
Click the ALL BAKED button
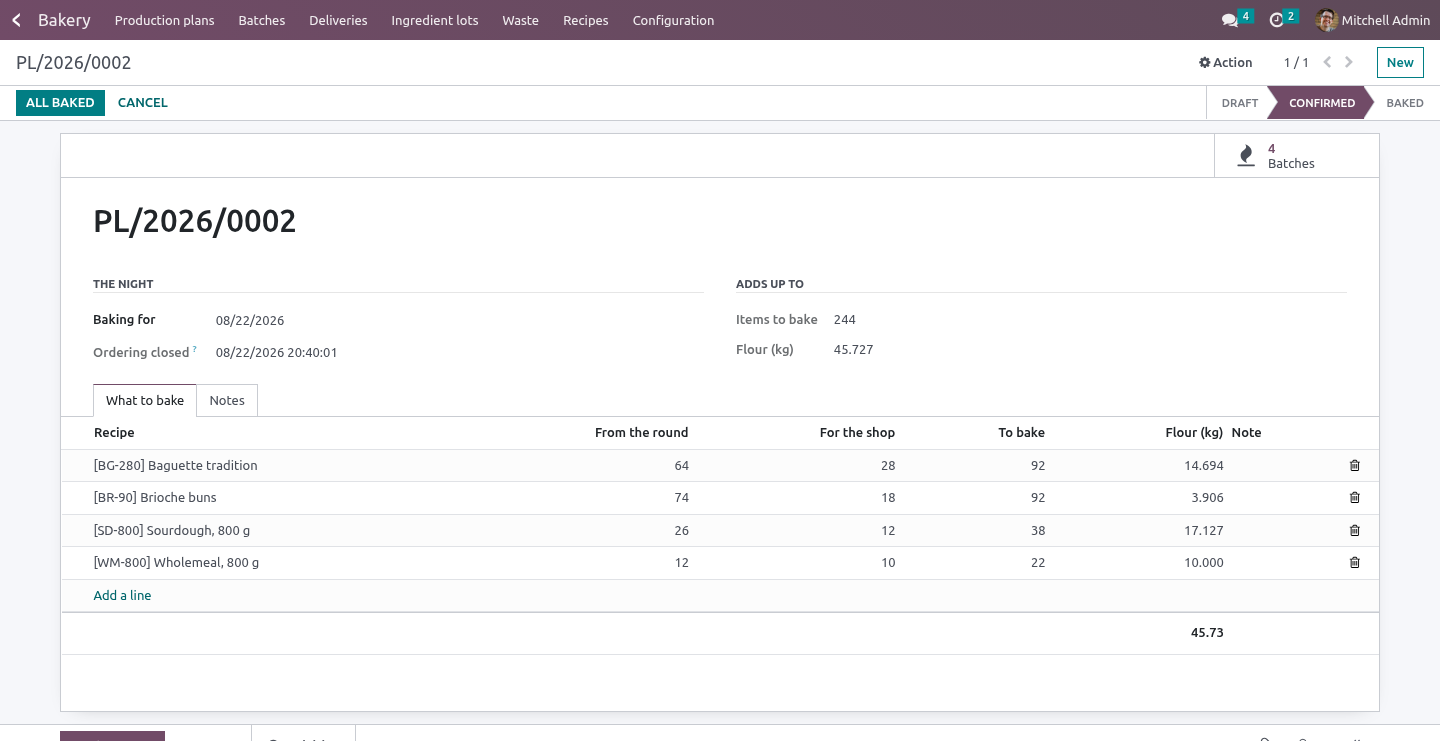click(60, 103)
